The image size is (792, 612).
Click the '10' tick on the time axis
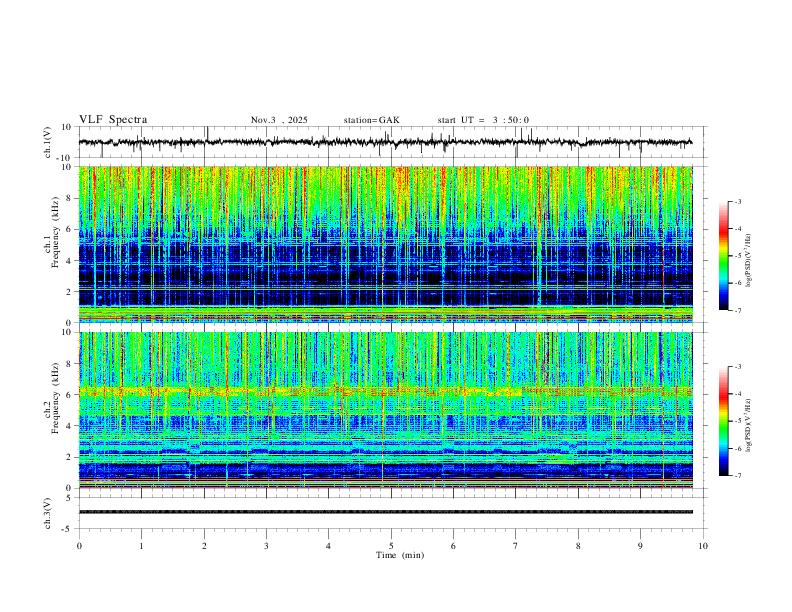coord(703,546)
